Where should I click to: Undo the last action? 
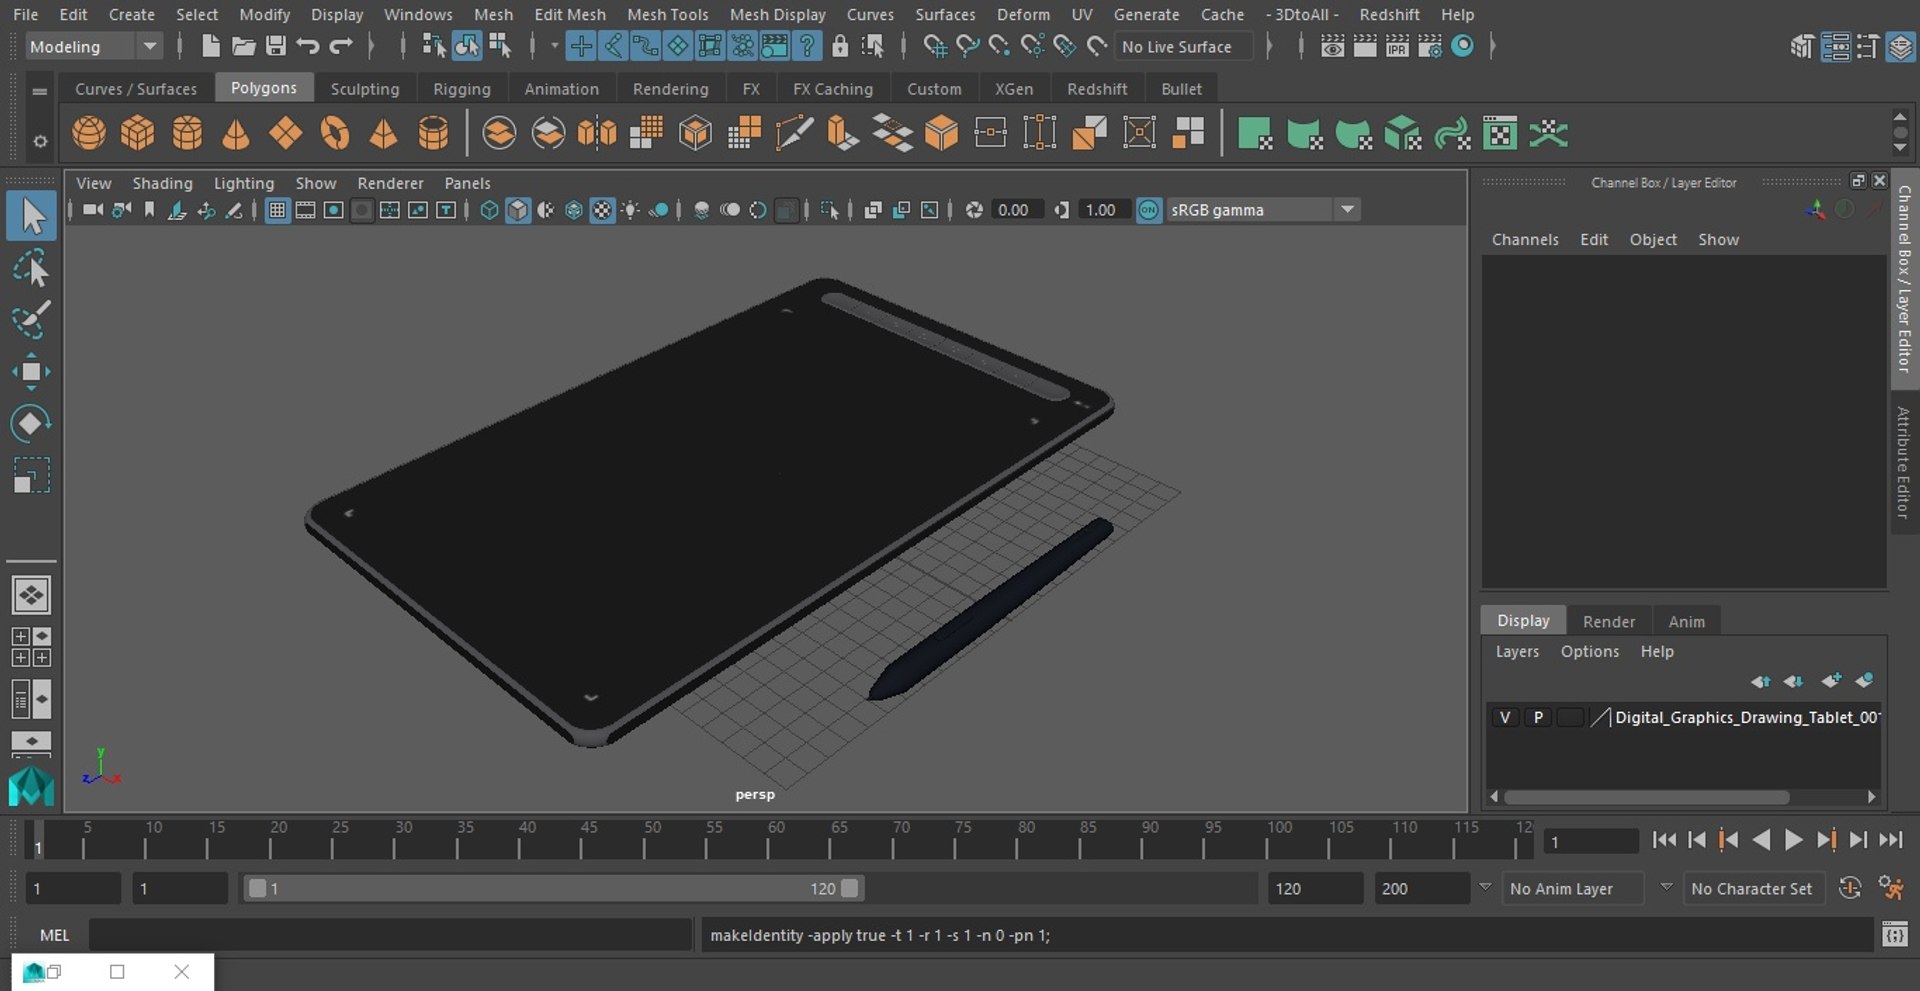click(x=308, y=46)
